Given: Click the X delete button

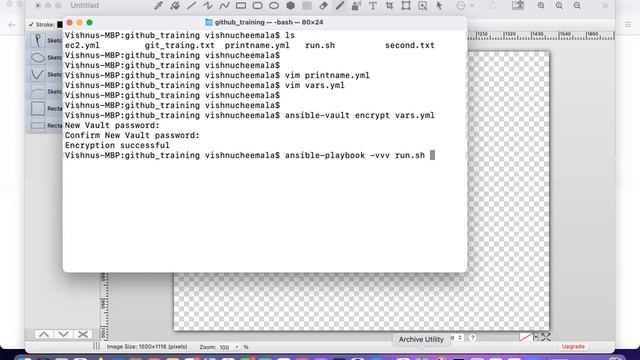Looking at the screenshot, I should [83, 335].
